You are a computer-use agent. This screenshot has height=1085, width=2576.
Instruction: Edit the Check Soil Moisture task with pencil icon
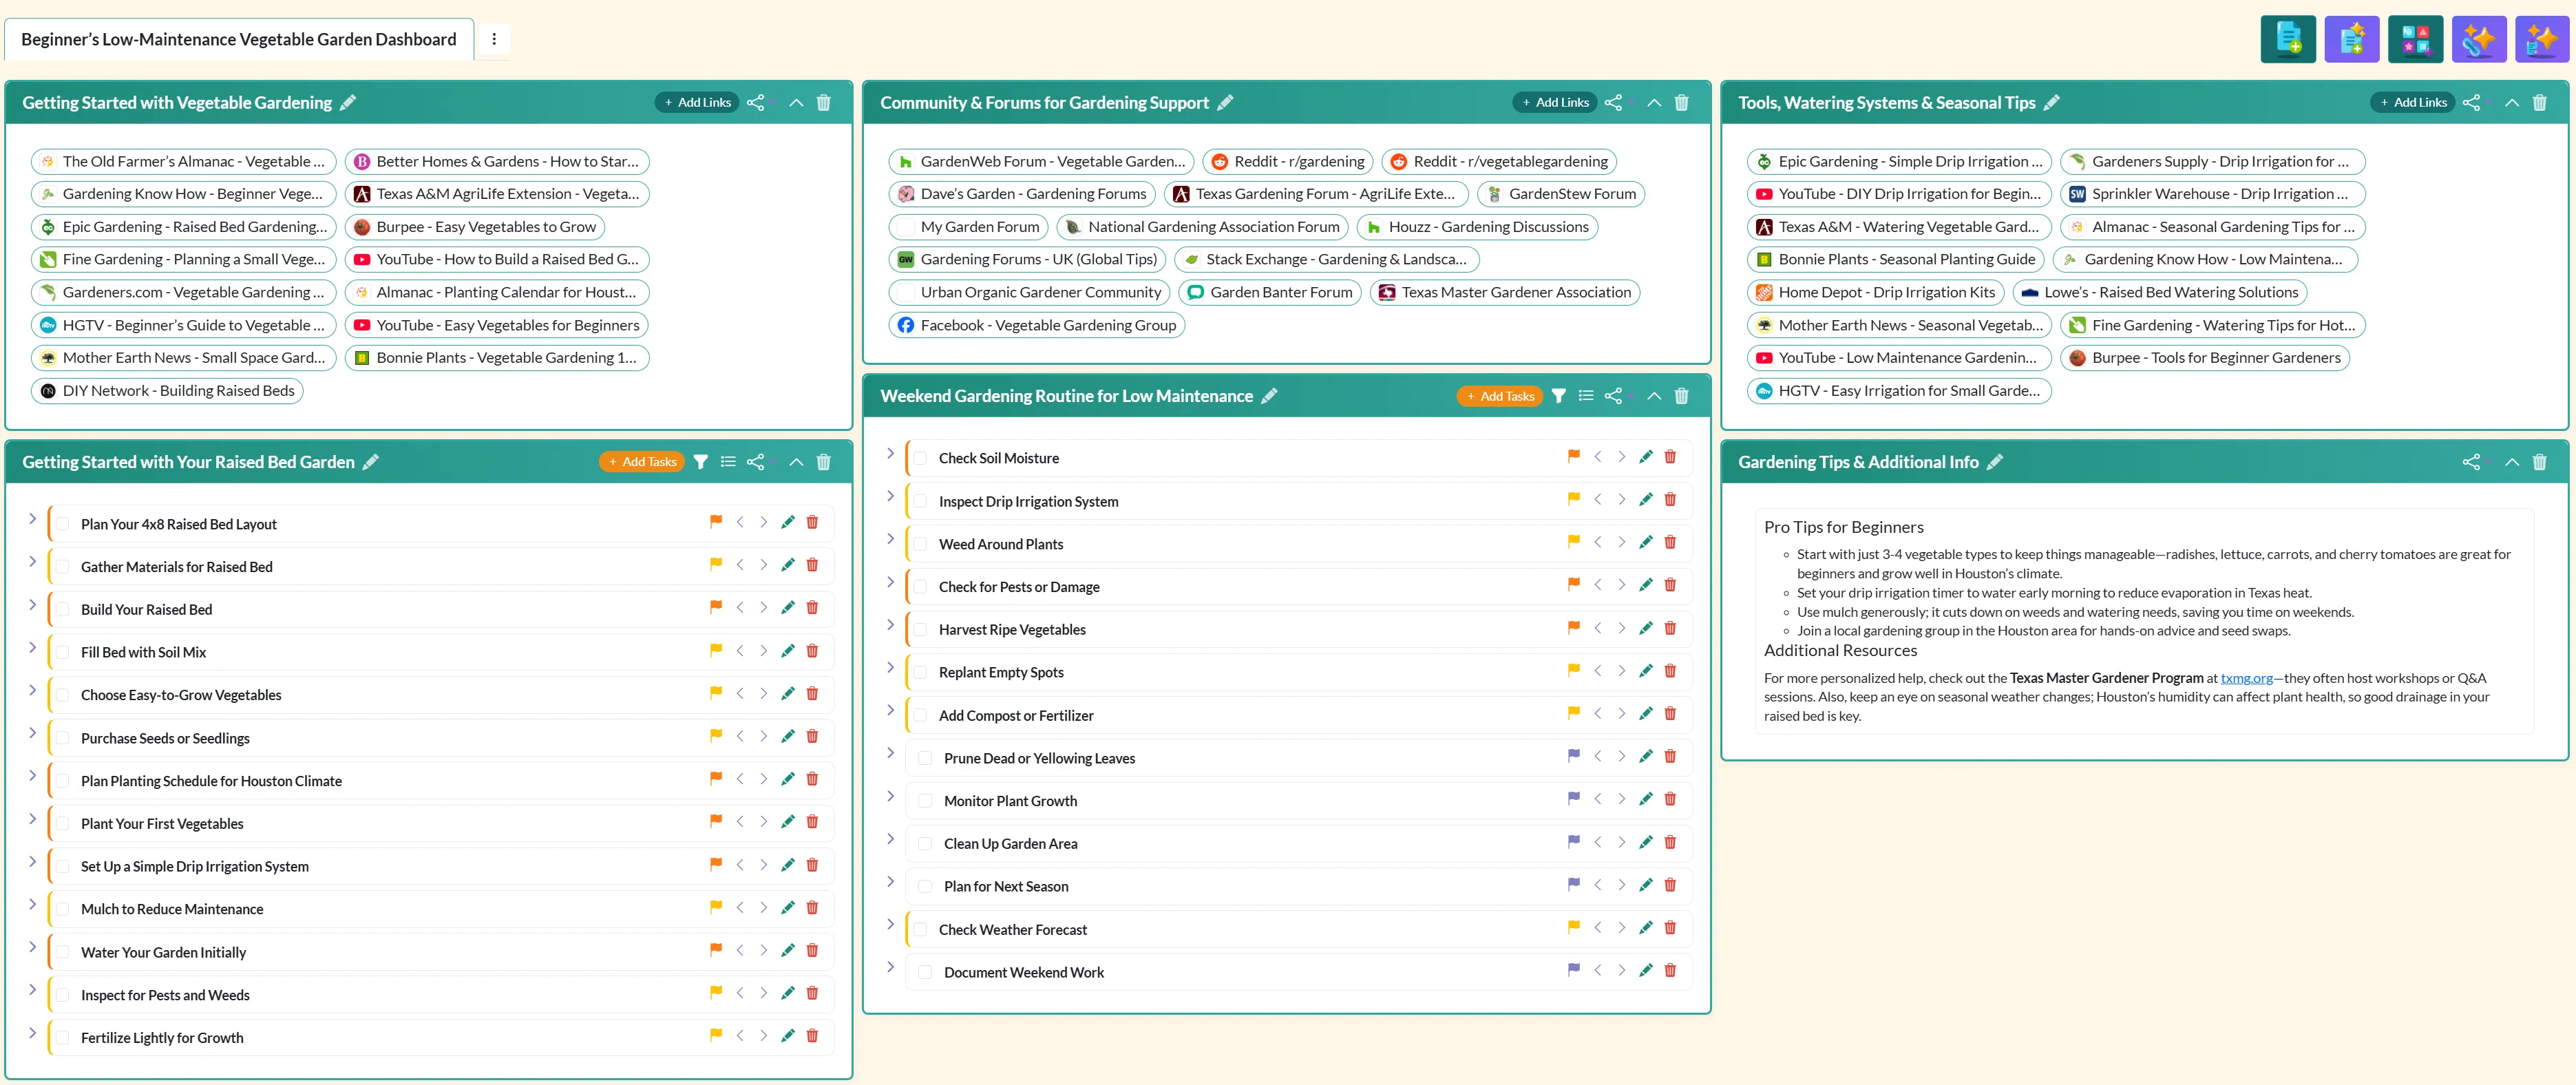point(1645,457)
